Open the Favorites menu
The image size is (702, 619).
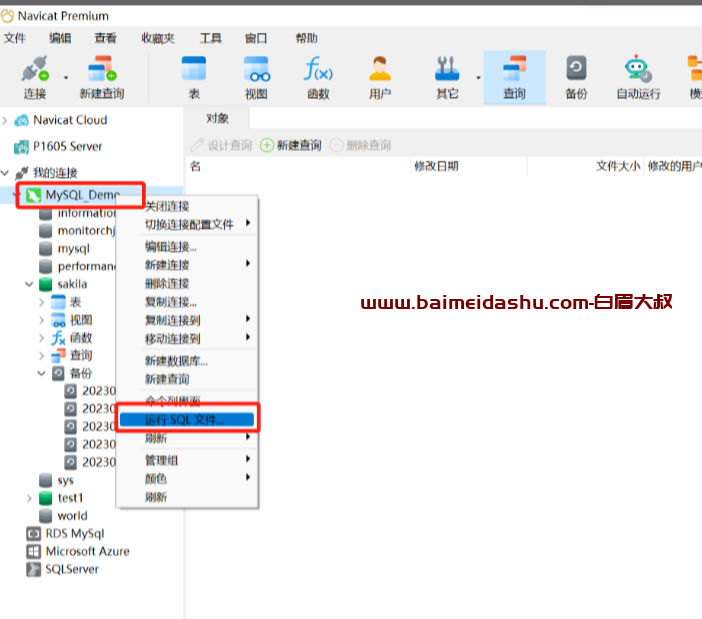pos(158,38)
